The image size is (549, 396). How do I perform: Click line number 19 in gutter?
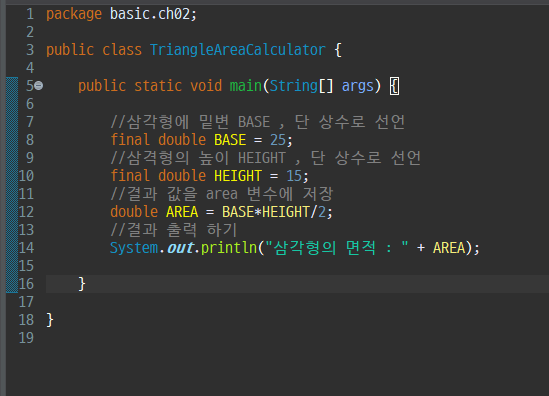point(26,338)
